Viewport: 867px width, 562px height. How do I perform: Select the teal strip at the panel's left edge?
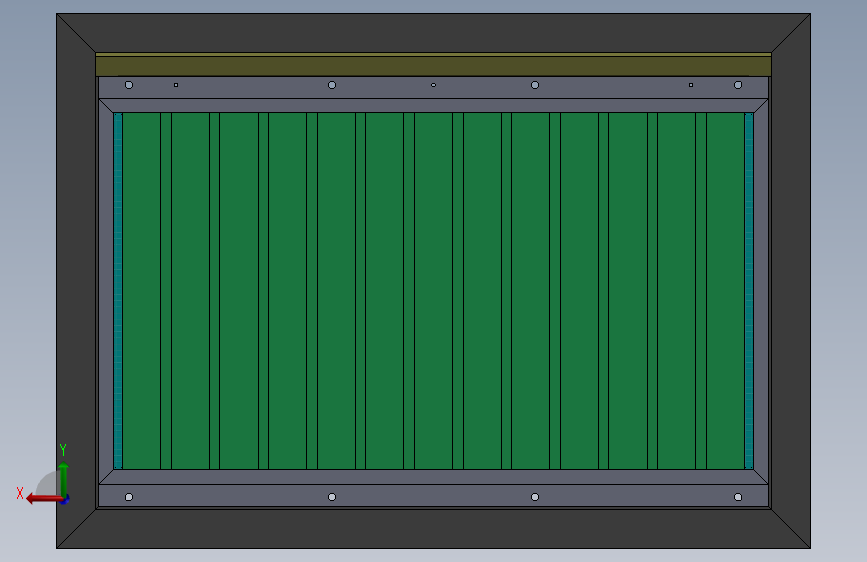pyautogui.click(x=118, y=291)
